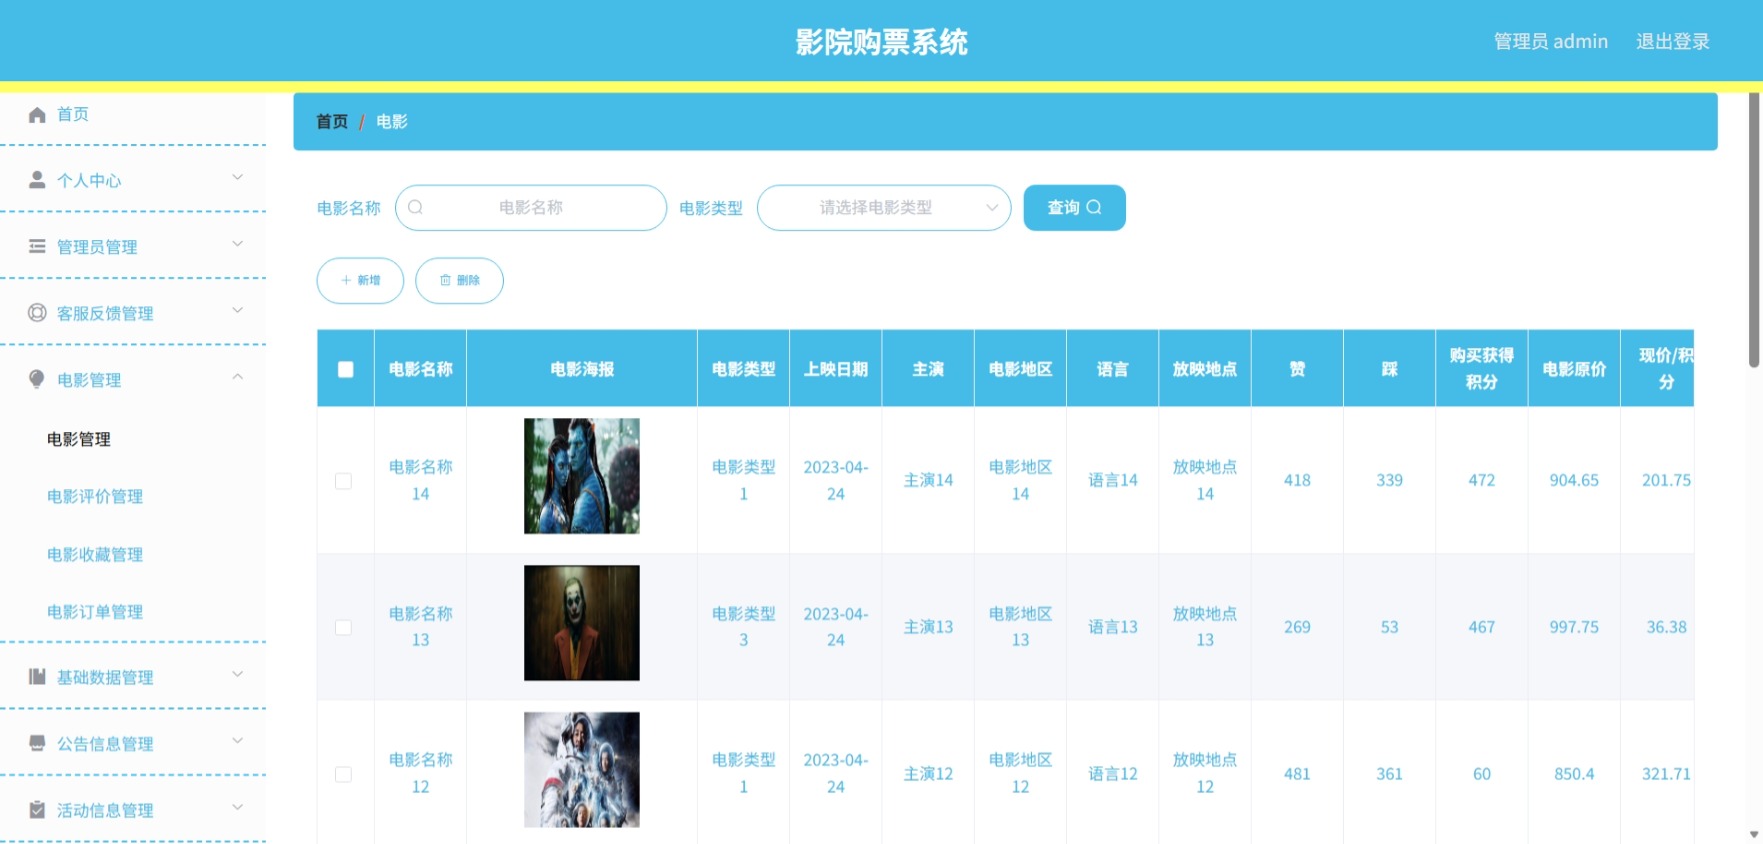Collapse the 电影管理 group heading chevron
The image size is (1763, 844).
coord(238,376)
